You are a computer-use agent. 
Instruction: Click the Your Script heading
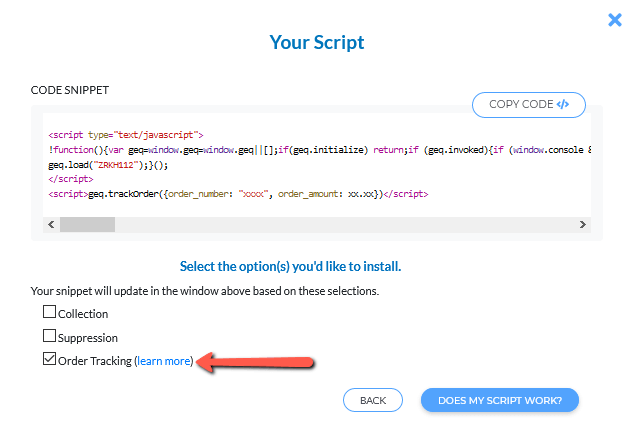[x=317, y=42]
